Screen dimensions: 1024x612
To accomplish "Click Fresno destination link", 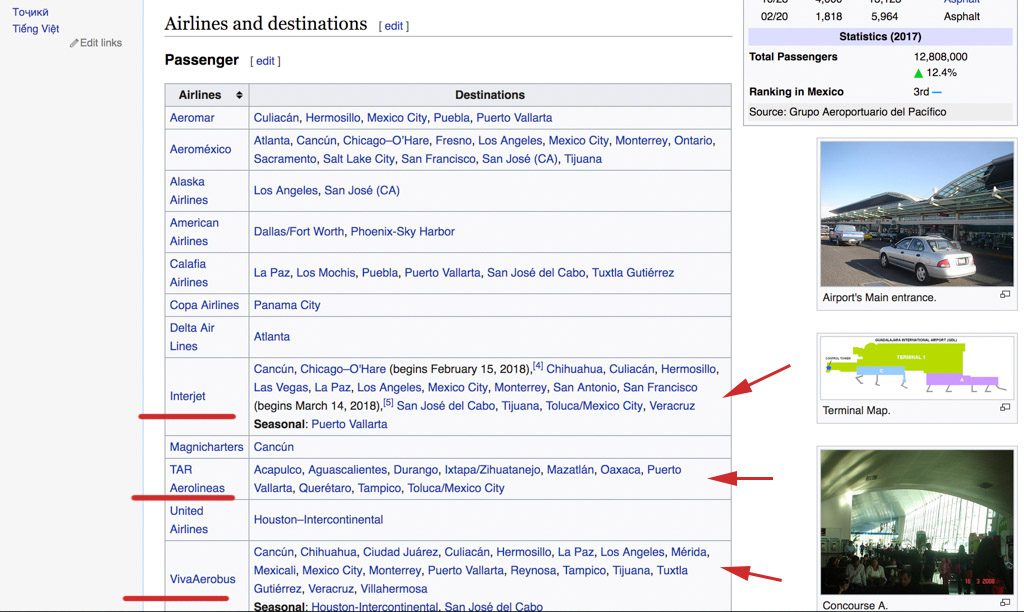I will [453, 140].
